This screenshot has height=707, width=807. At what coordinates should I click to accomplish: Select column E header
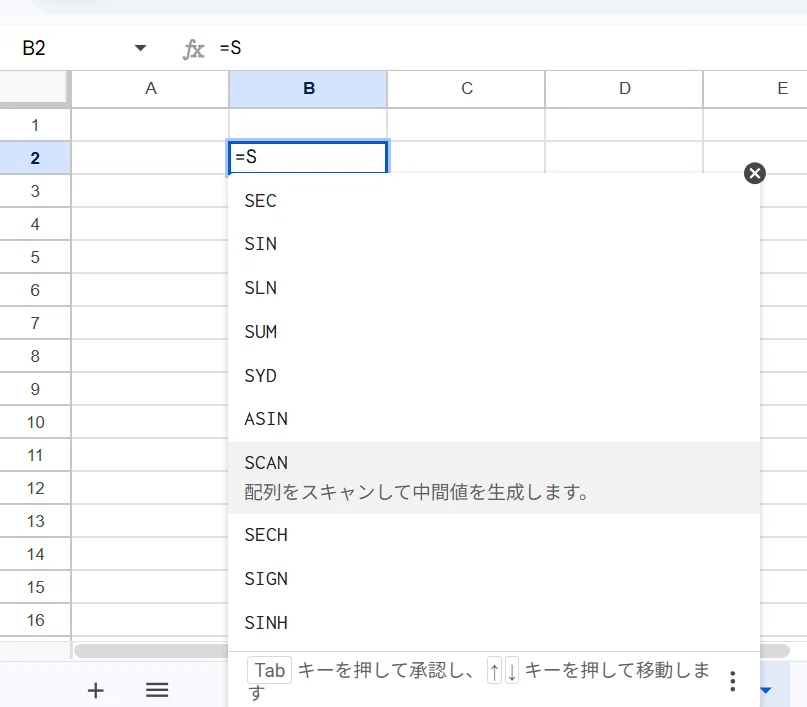click(756, 89)
